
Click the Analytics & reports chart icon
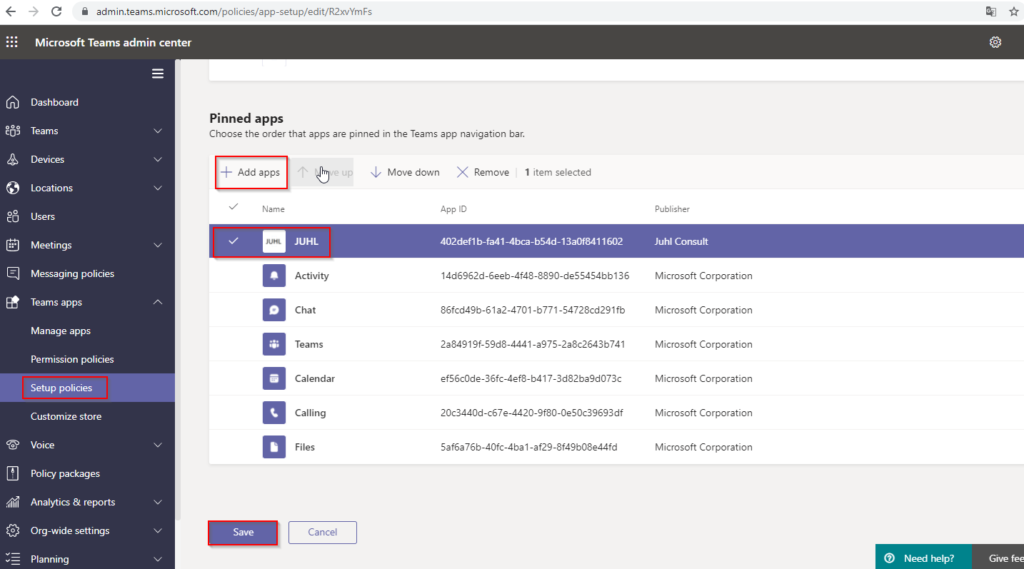tap(12, 502)
